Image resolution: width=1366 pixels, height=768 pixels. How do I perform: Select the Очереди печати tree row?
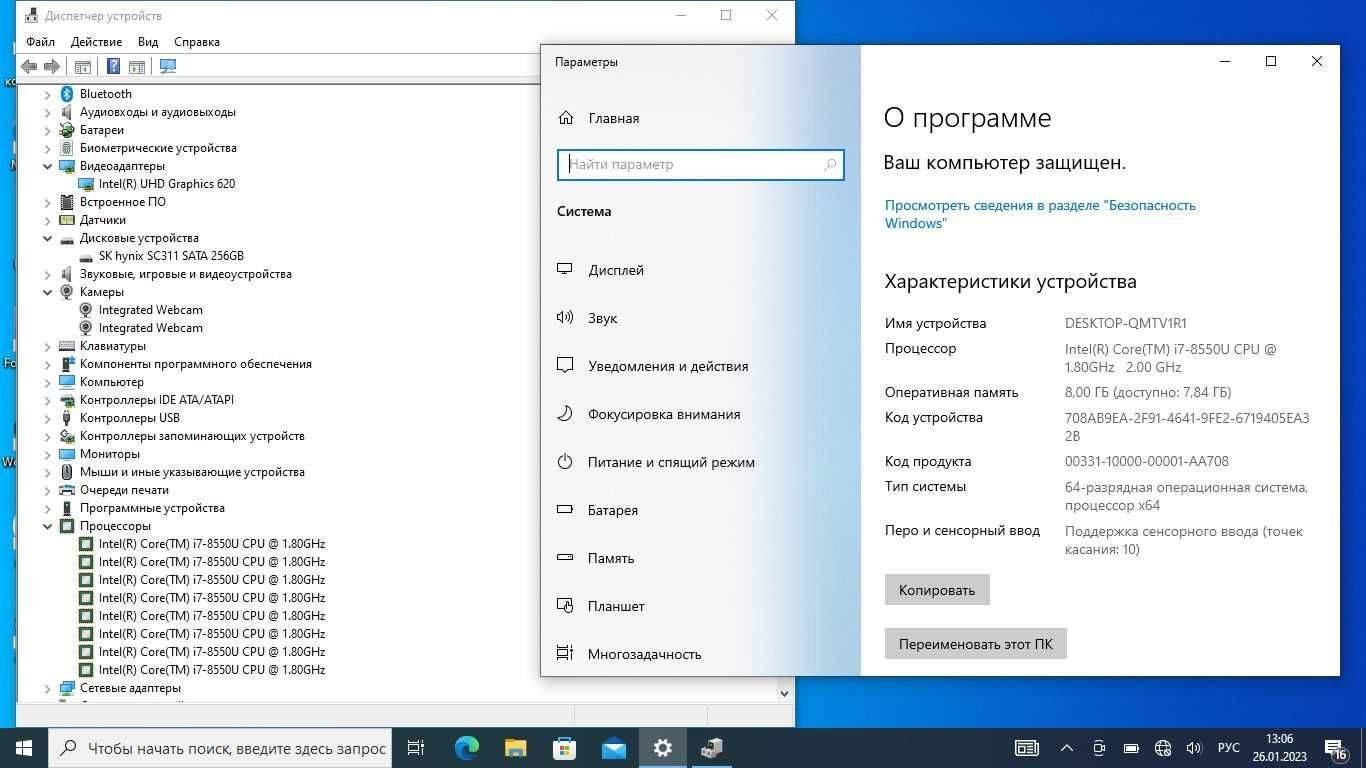pyautogui.click(x=124, y=490)
